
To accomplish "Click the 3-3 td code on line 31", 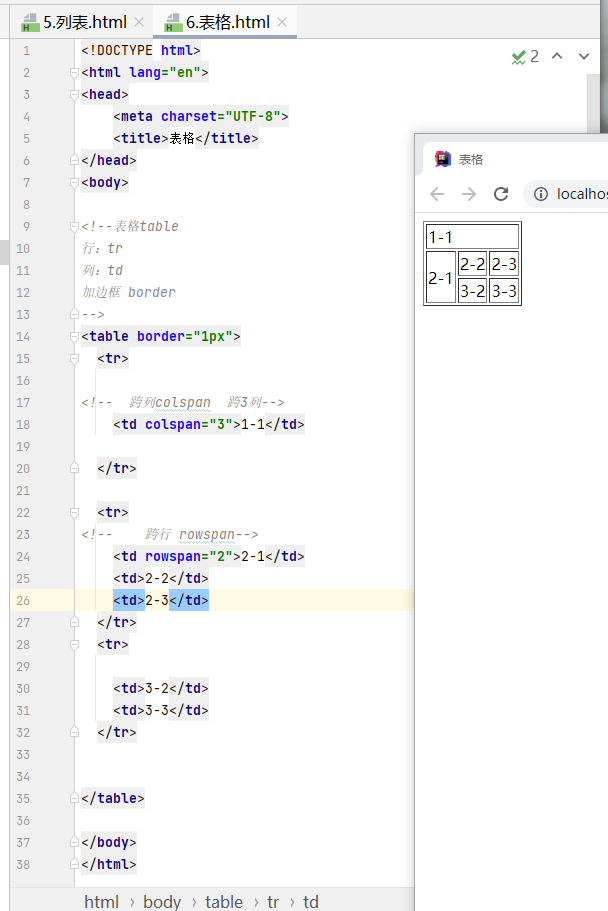I will (161, 711).
